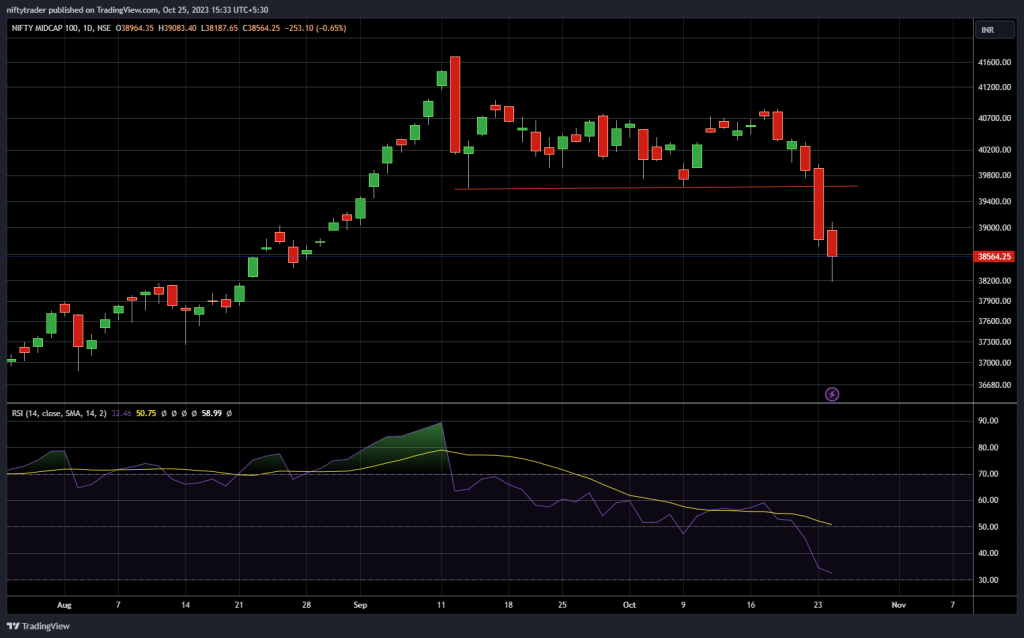The width and height of the screenshot is (1024, 638).
Task: Click the 40.00 RSI axis label
Action: tap(988, 553)
